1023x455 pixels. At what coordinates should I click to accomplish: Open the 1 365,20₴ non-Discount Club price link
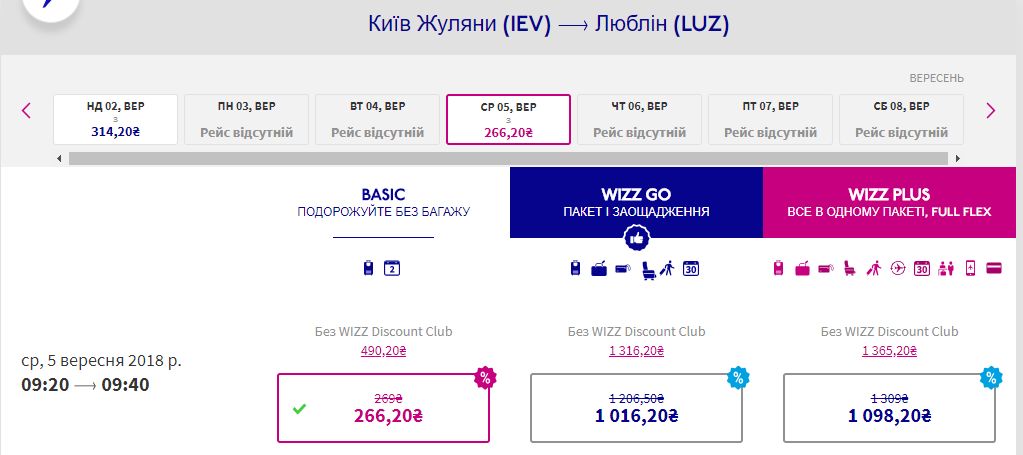tap(889, 350)
